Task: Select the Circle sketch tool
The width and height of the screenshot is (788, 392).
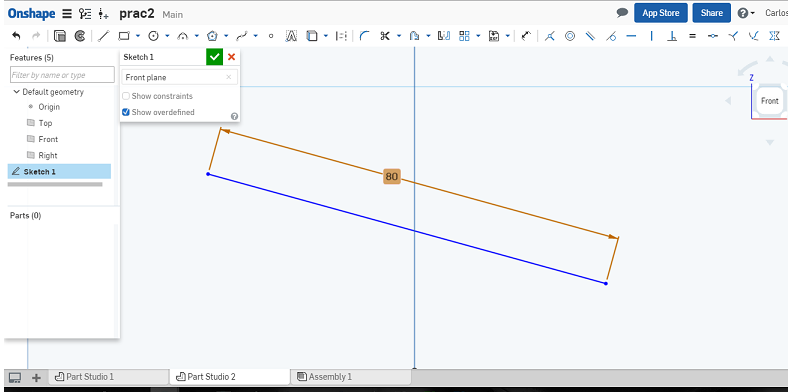Action: pos(153,36)
